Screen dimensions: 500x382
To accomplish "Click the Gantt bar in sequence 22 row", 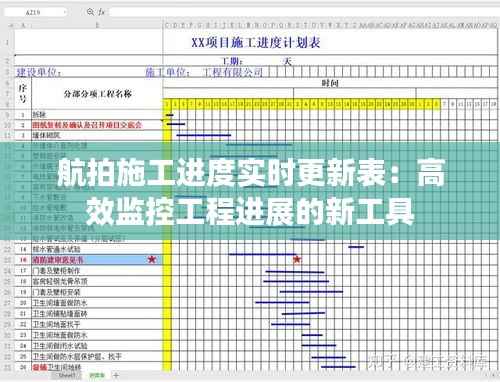I will click(x=291, y=324).
